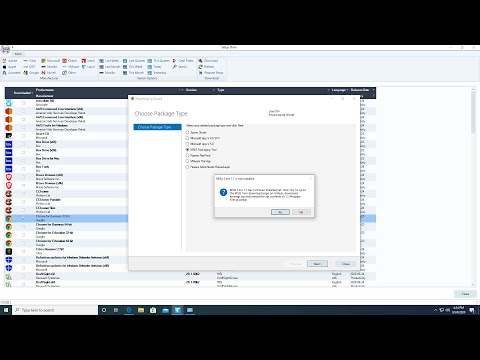
Task: Click No in MSIX Core dialog
Action: (301, 212)
